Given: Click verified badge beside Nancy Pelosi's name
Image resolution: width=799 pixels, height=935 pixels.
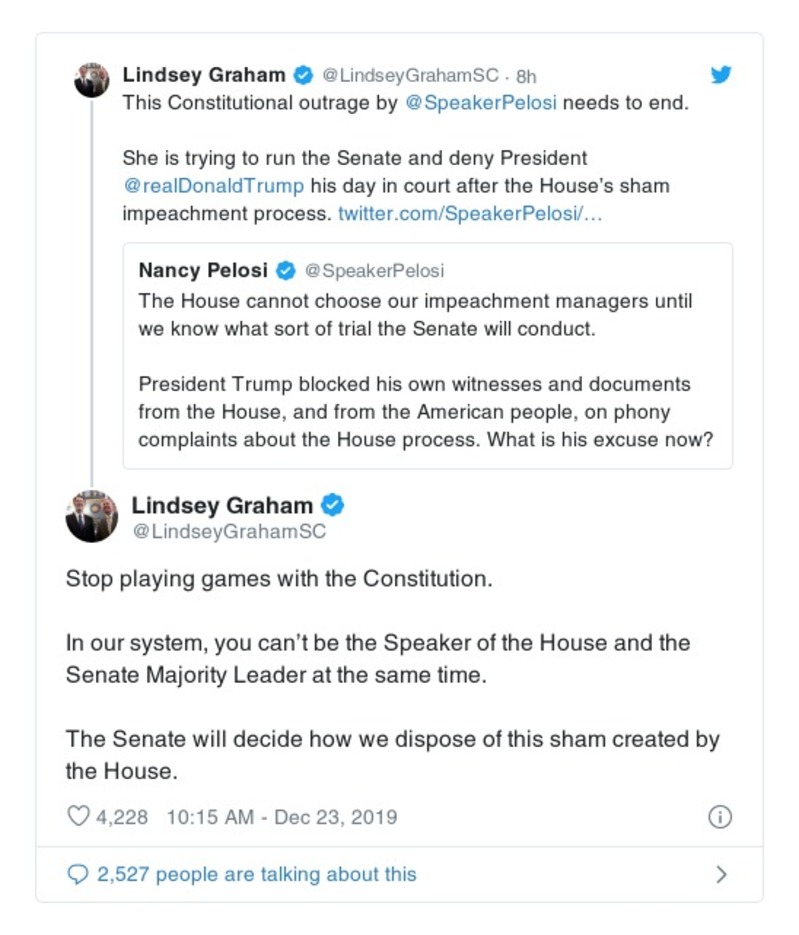Looking at the screenshot, I should [x=285, y=271].
